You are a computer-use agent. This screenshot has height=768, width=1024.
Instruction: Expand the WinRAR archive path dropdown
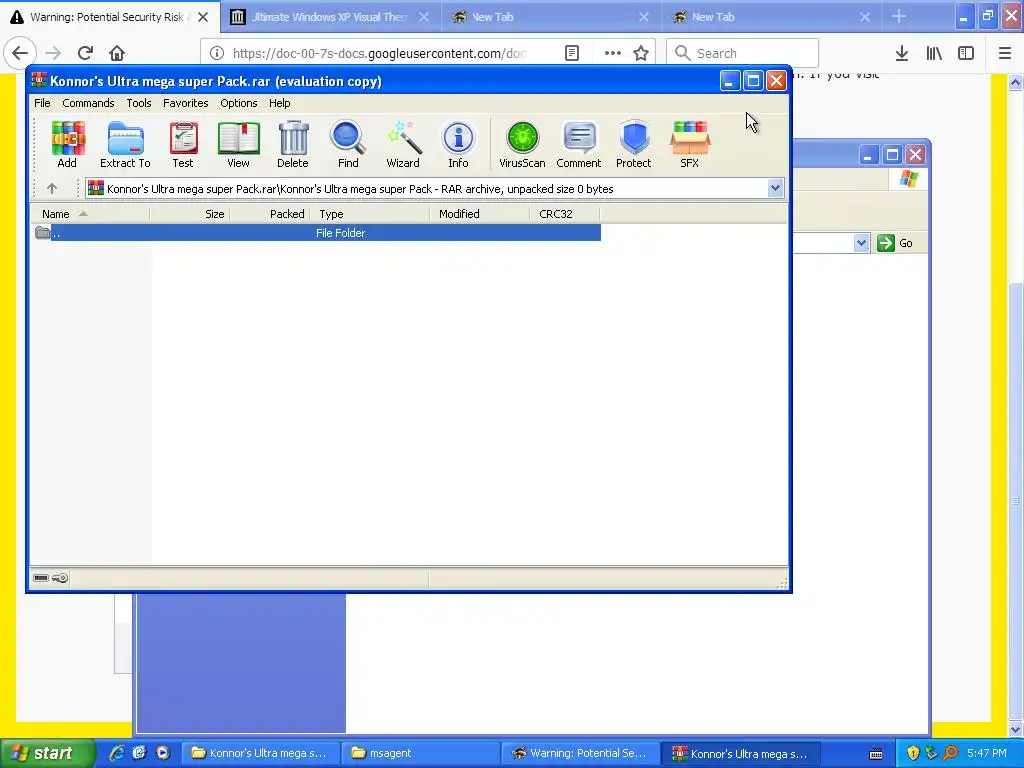coord(775,189)
